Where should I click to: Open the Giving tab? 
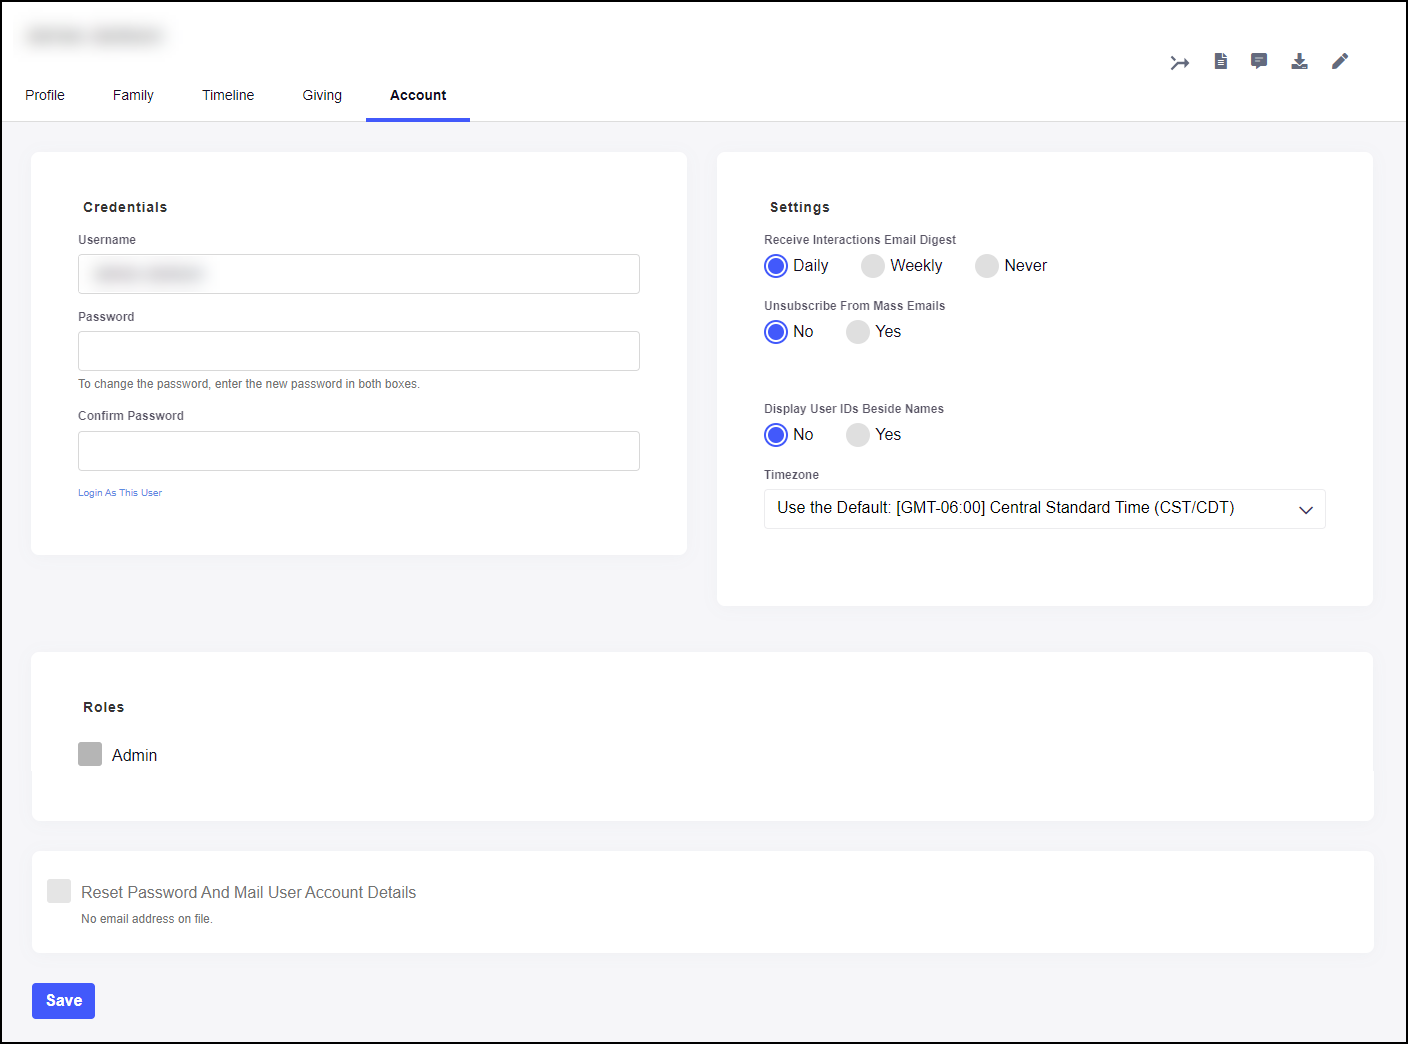tap(322, 96)
